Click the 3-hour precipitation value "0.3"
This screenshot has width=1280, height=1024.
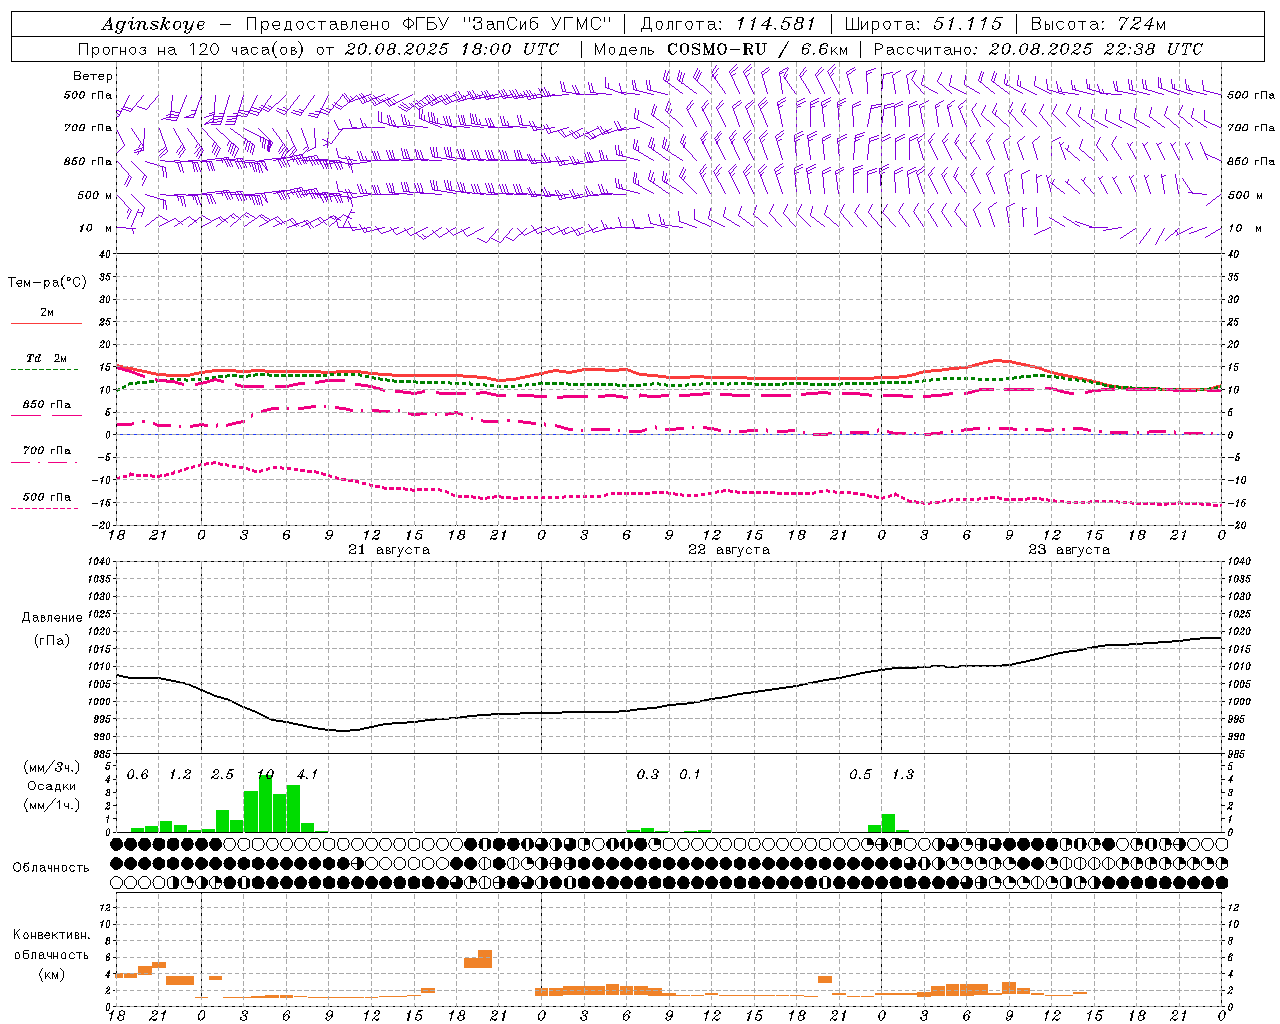648,775
